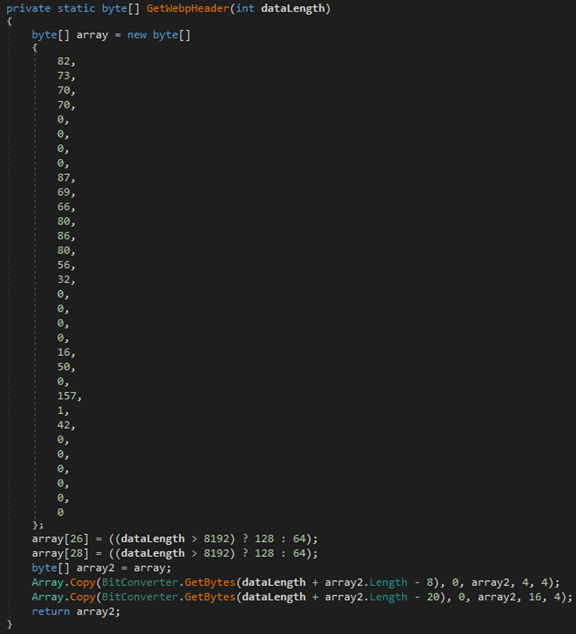Click the value 66 in the array
This screenshot has width=576, height=634.
click(x=63, y=207)
